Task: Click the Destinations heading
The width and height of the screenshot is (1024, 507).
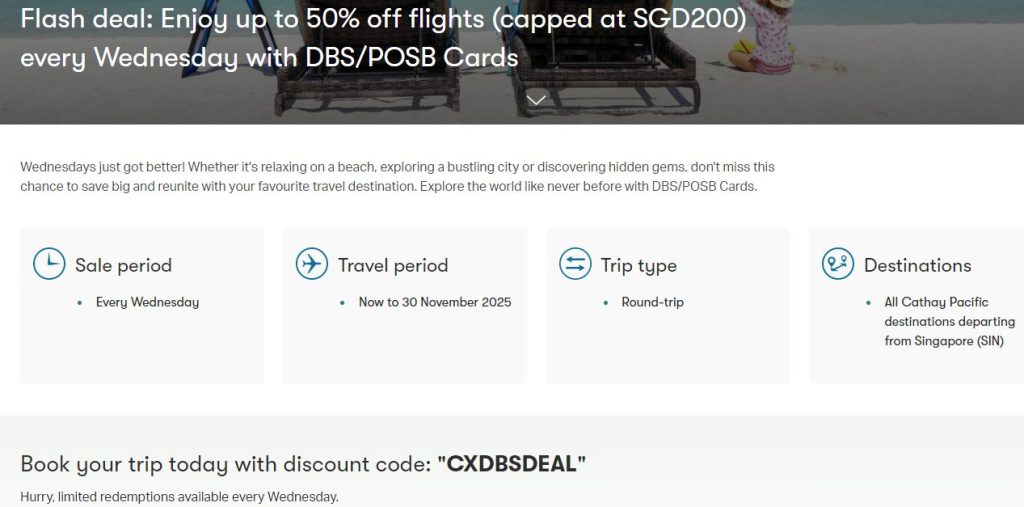Action: coord(917,265)
